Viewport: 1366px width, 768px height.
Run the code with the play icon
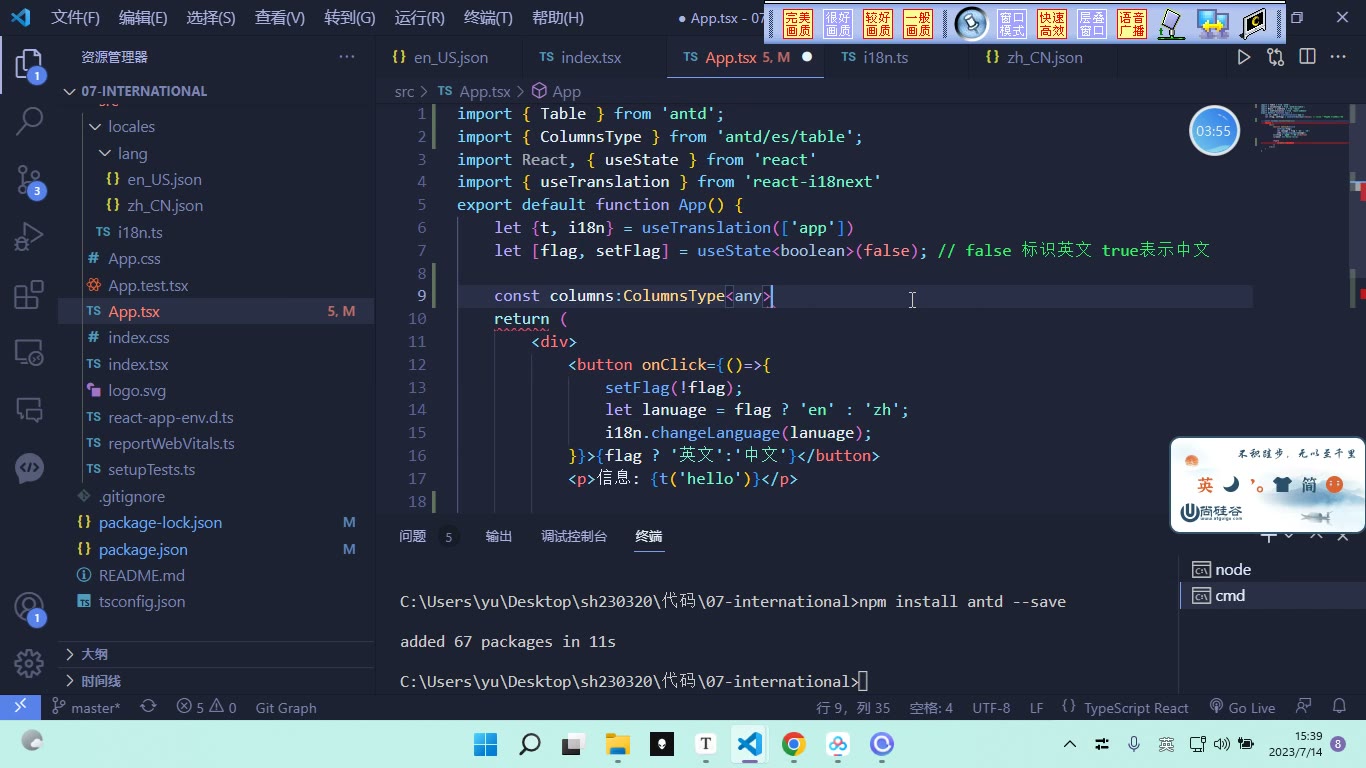(x=1244, y=57)
